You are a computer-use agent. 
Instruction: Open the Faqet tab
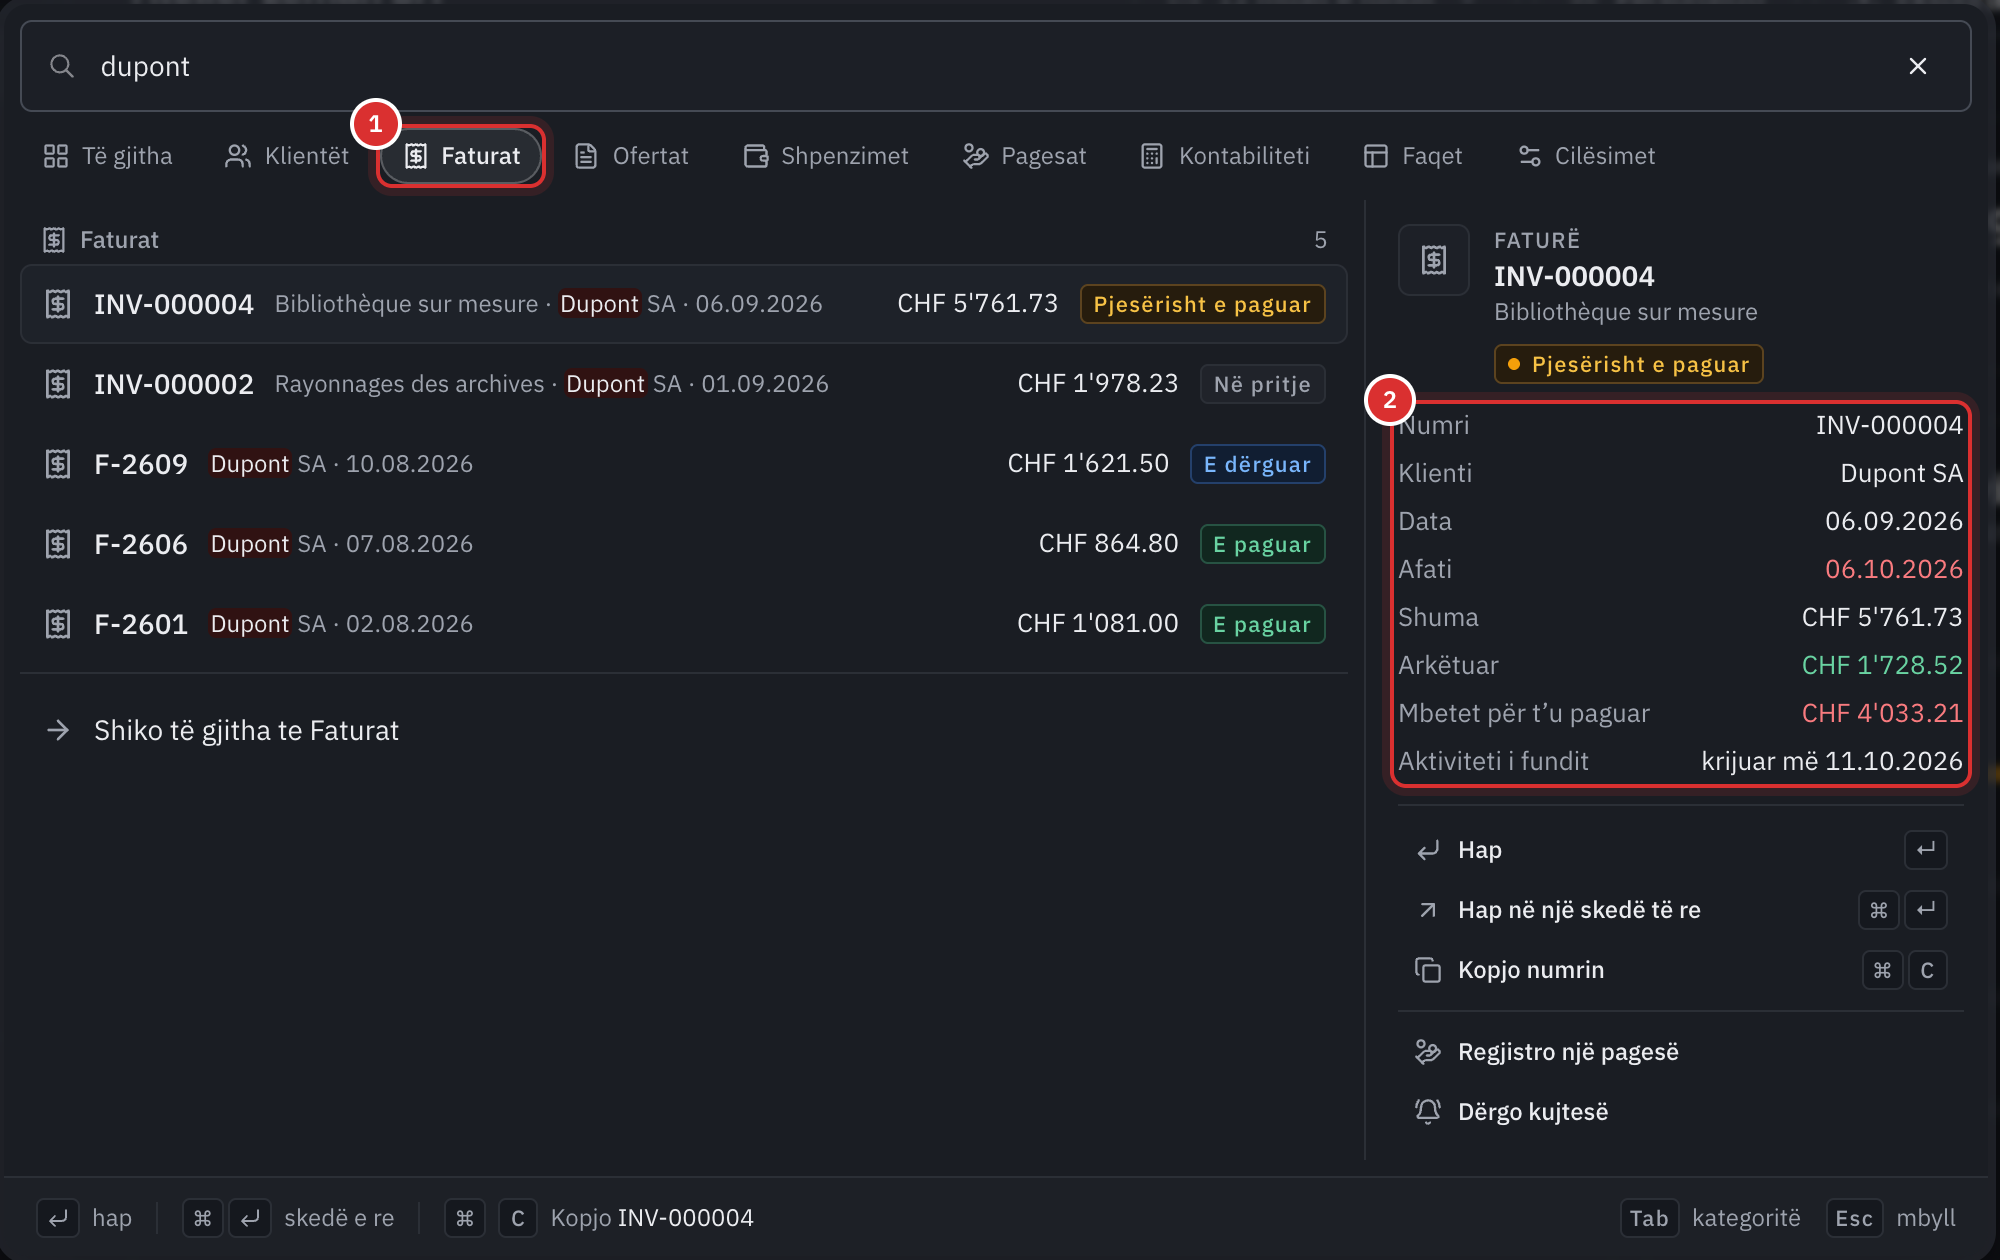(x=1413, y=156)
